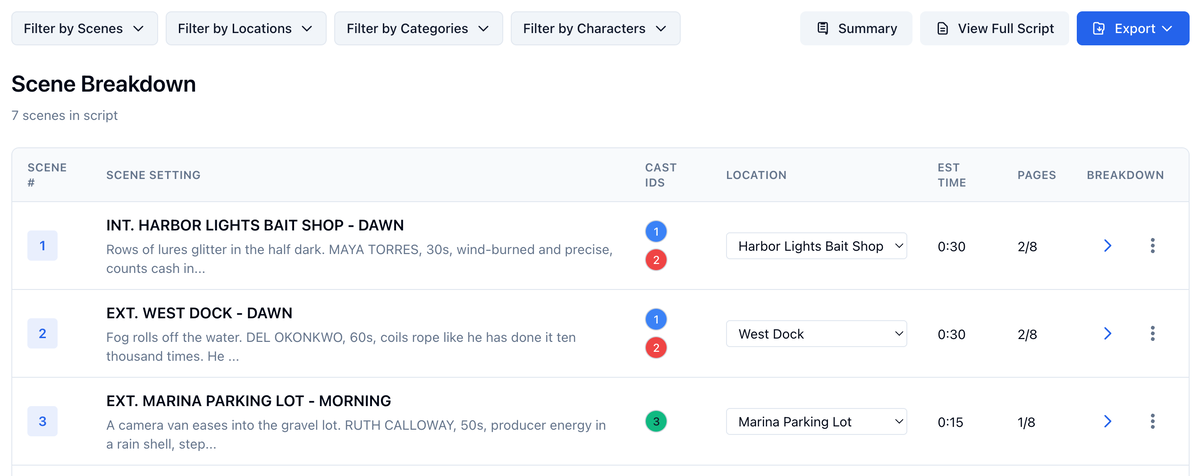Viewport: 1200px width, 476px height.
Task: Click 0:30 time in West Dock row
Action: tap(952, 334)
